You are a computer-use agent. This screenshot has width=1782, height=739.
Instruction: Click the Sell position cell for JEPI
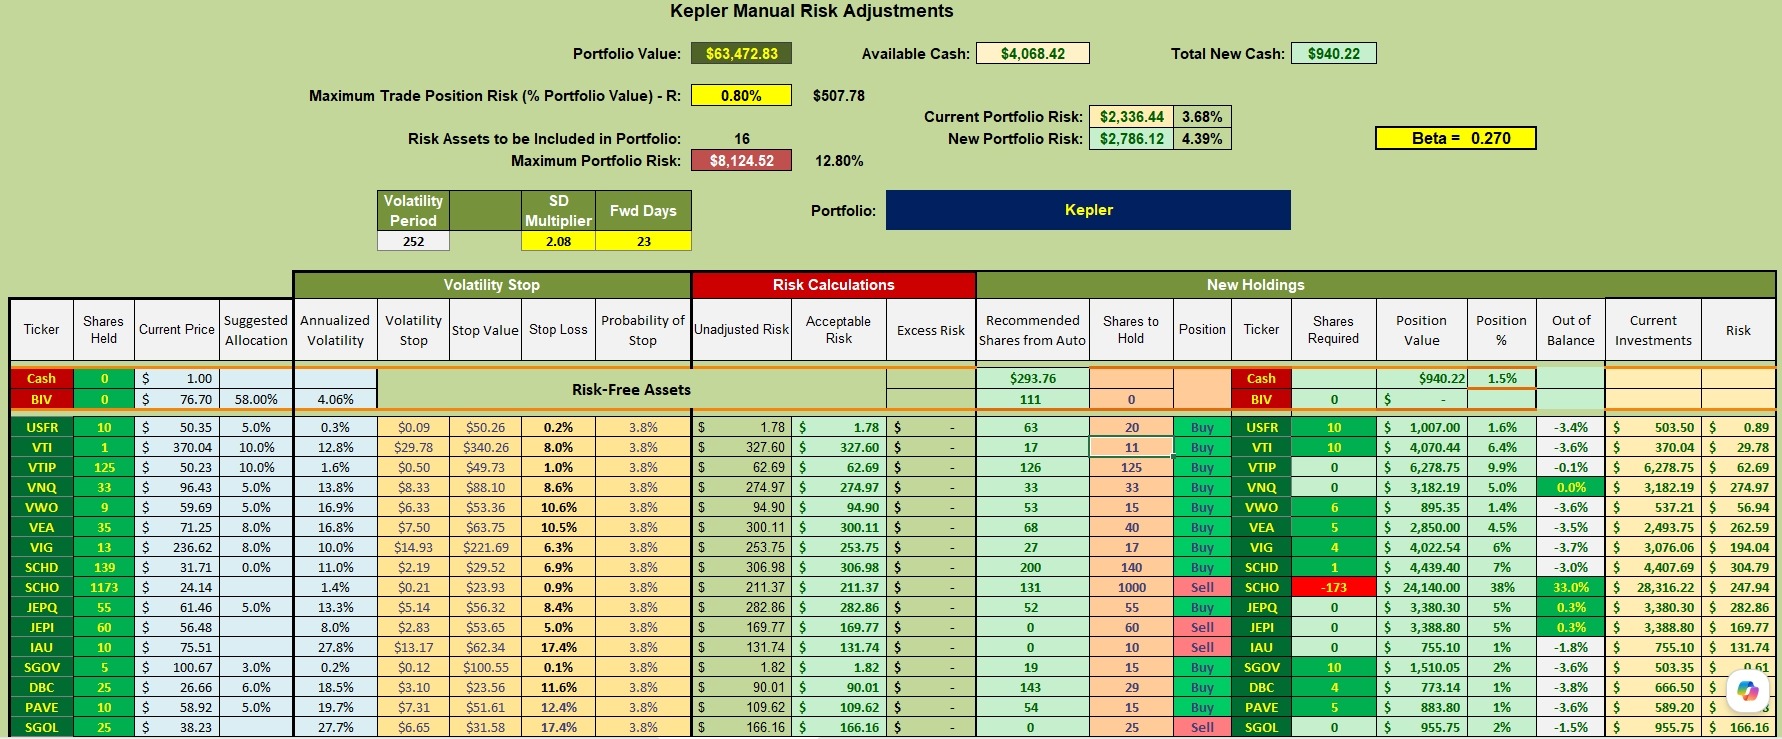point(1202,627)
